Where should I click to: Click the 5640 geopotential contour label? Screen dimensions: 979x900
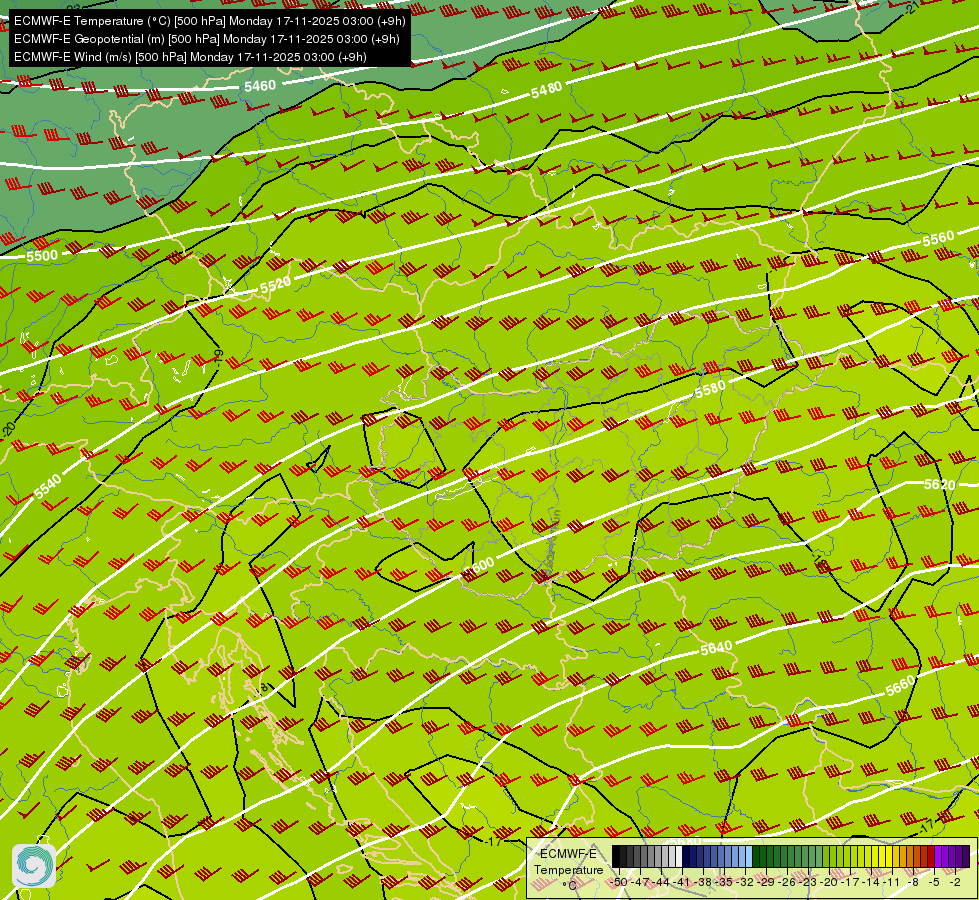[716, 648]
